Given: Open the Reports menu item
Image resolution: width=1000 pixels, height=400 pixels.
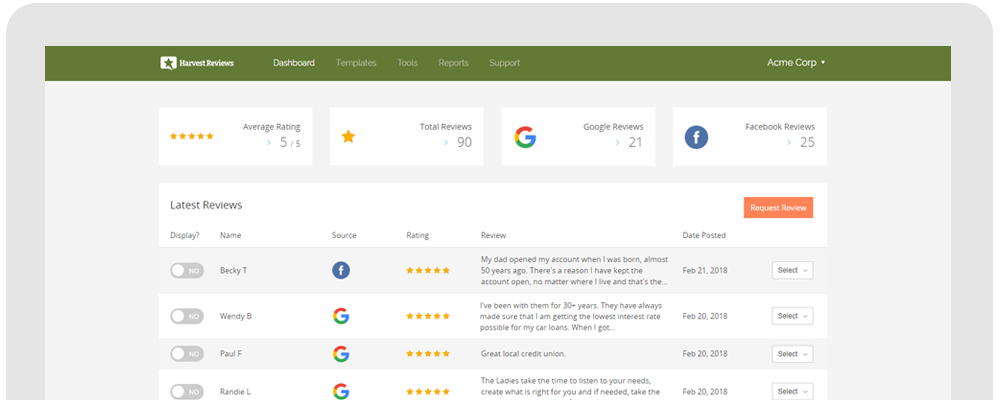Looking at the screenshot, I should click(x=453, y=63).
